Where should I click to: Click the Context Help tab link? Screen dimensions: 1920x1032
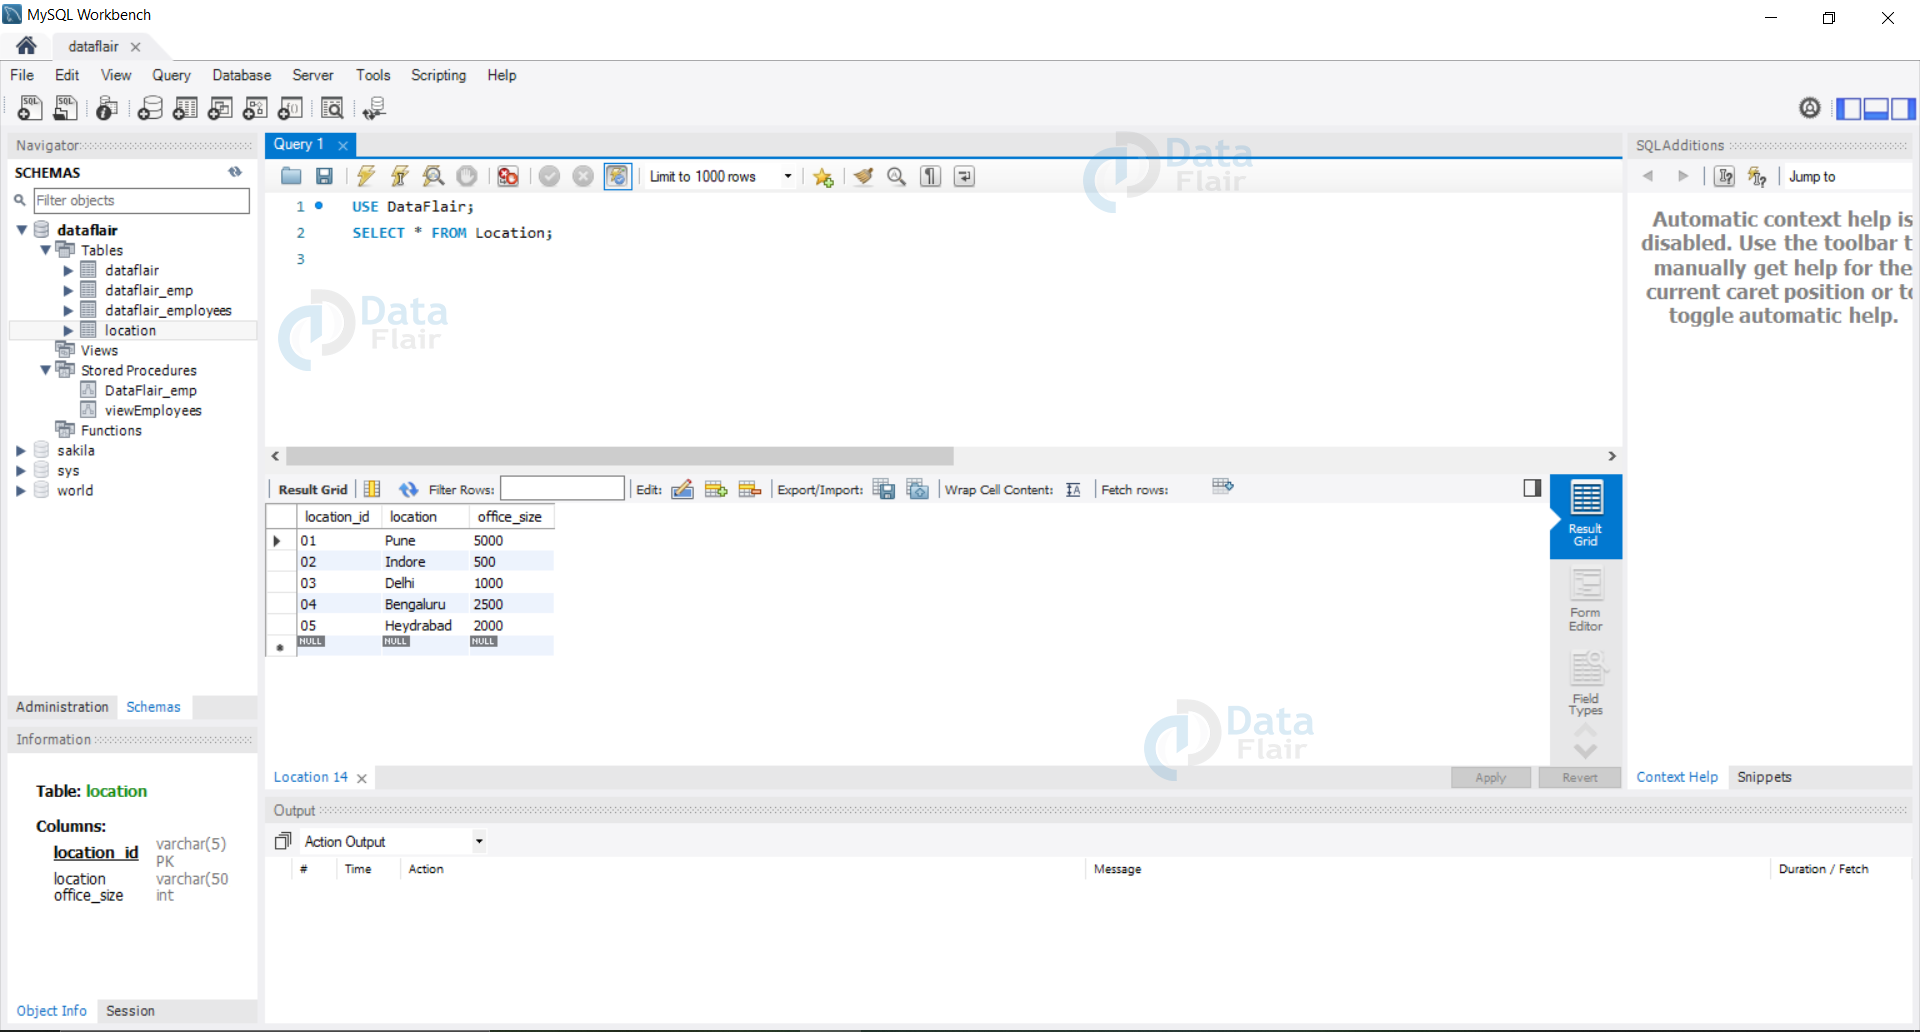[x=1676, y=777]
